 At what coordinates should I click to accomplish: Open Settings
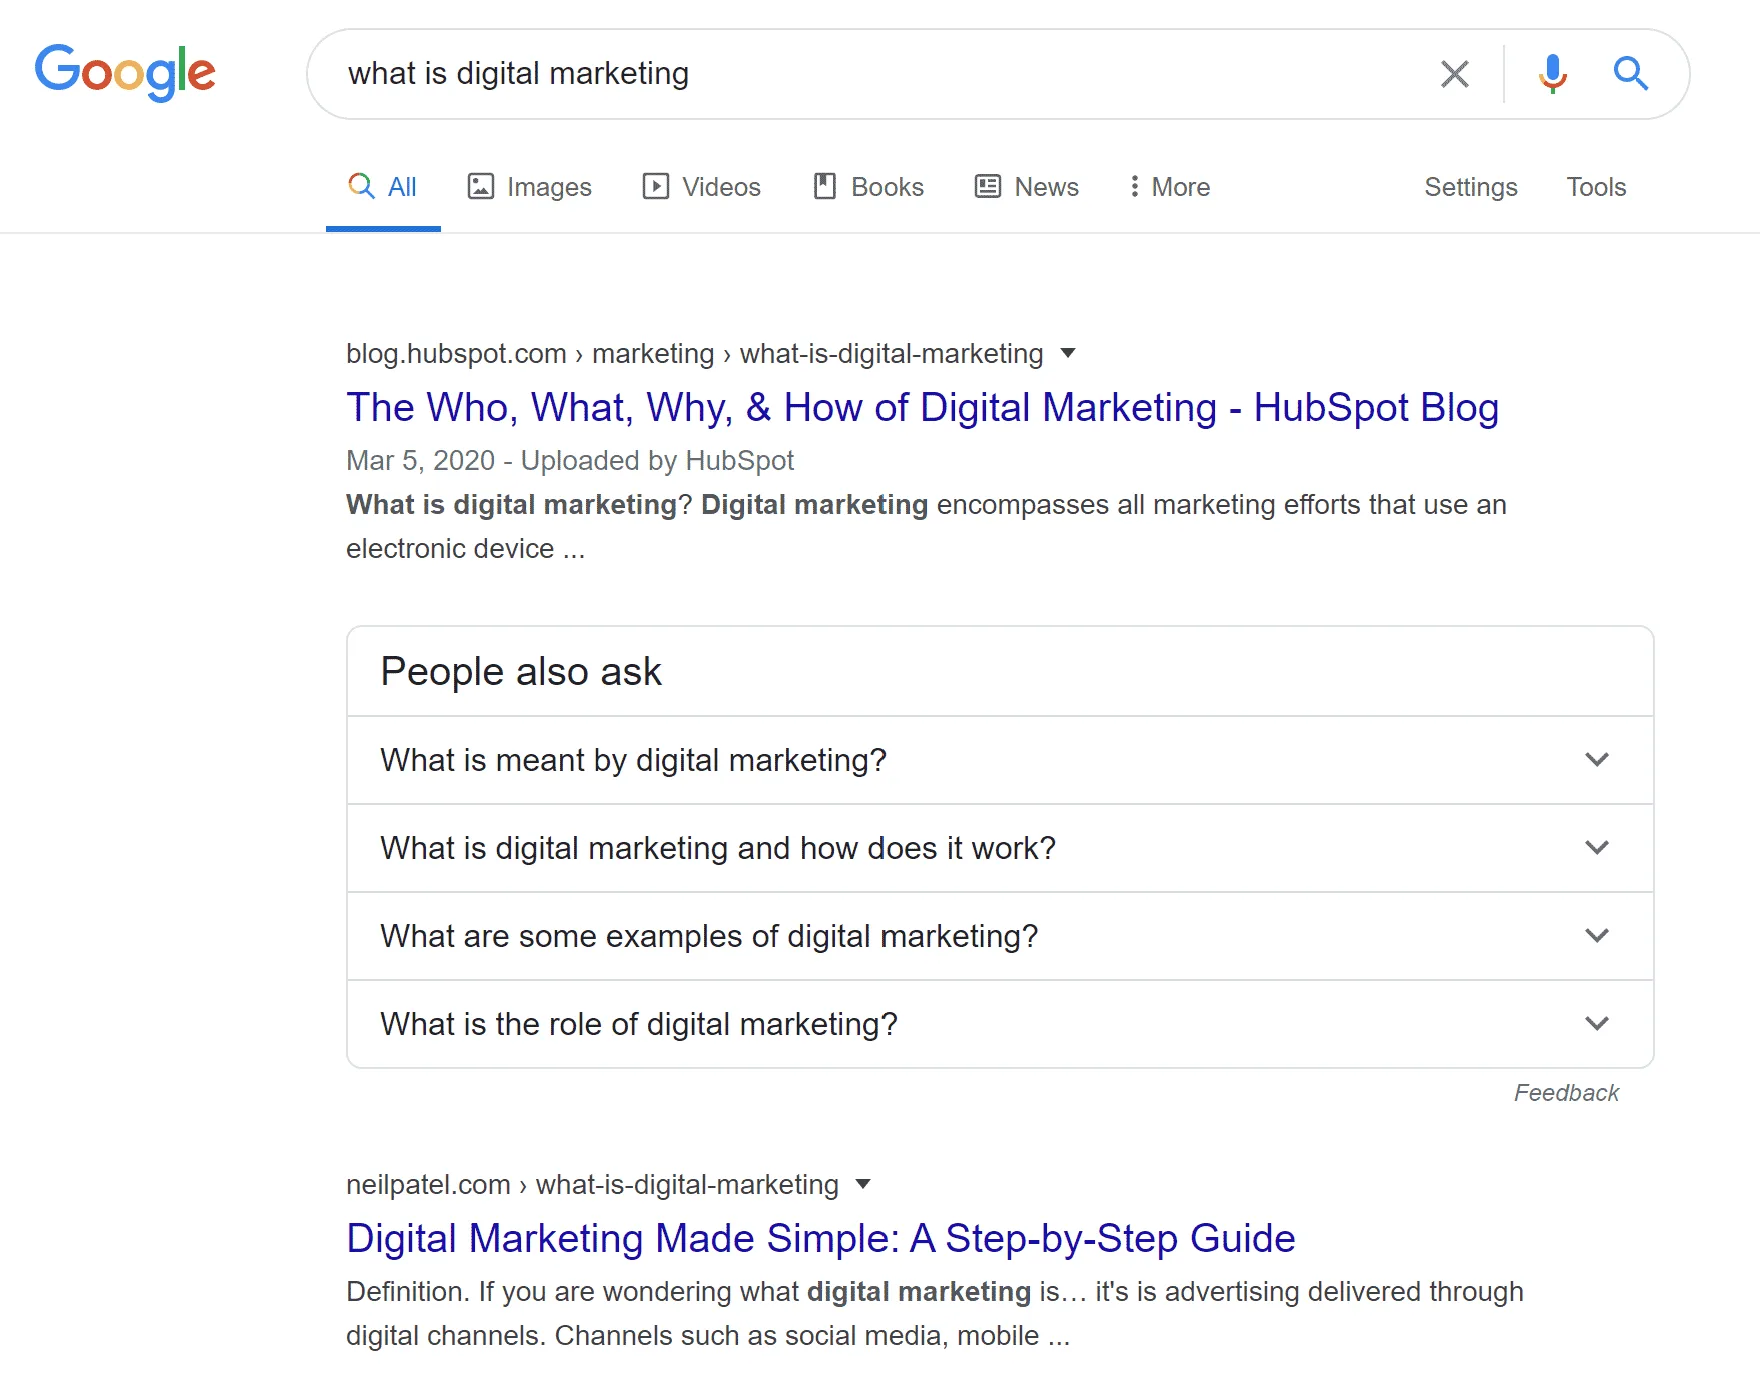click(x=1471, y=187)
